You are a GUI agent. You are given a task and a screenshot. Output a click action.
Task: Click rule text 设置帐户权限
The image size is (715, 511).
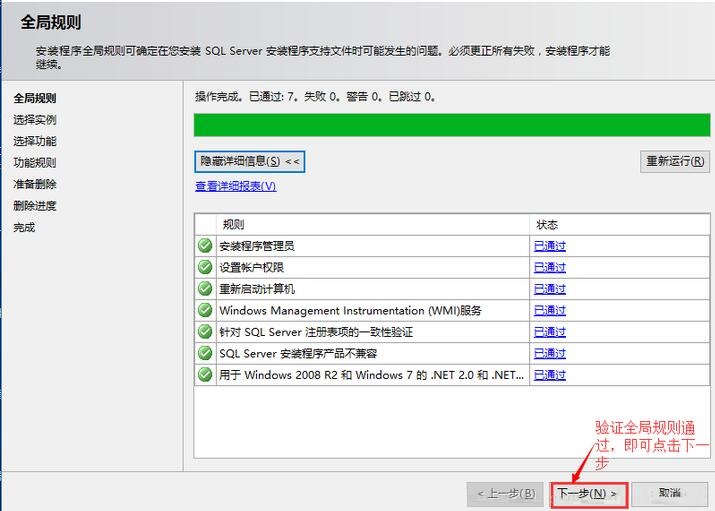(x=251, y=268)
